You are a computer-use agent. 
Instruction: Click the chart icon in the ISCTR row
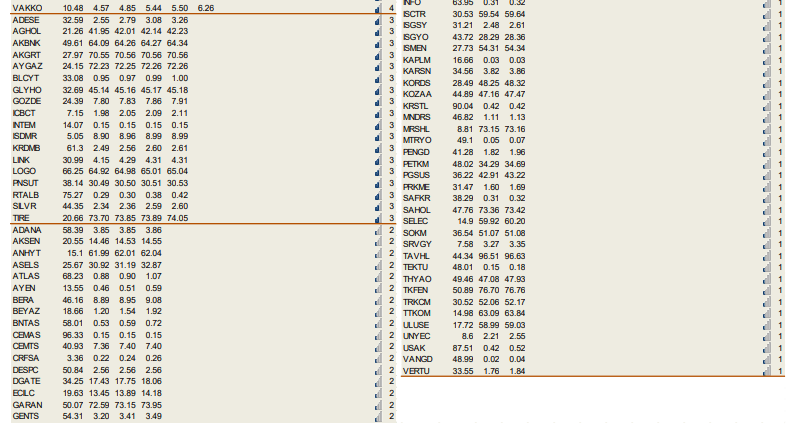coord(766,15)
